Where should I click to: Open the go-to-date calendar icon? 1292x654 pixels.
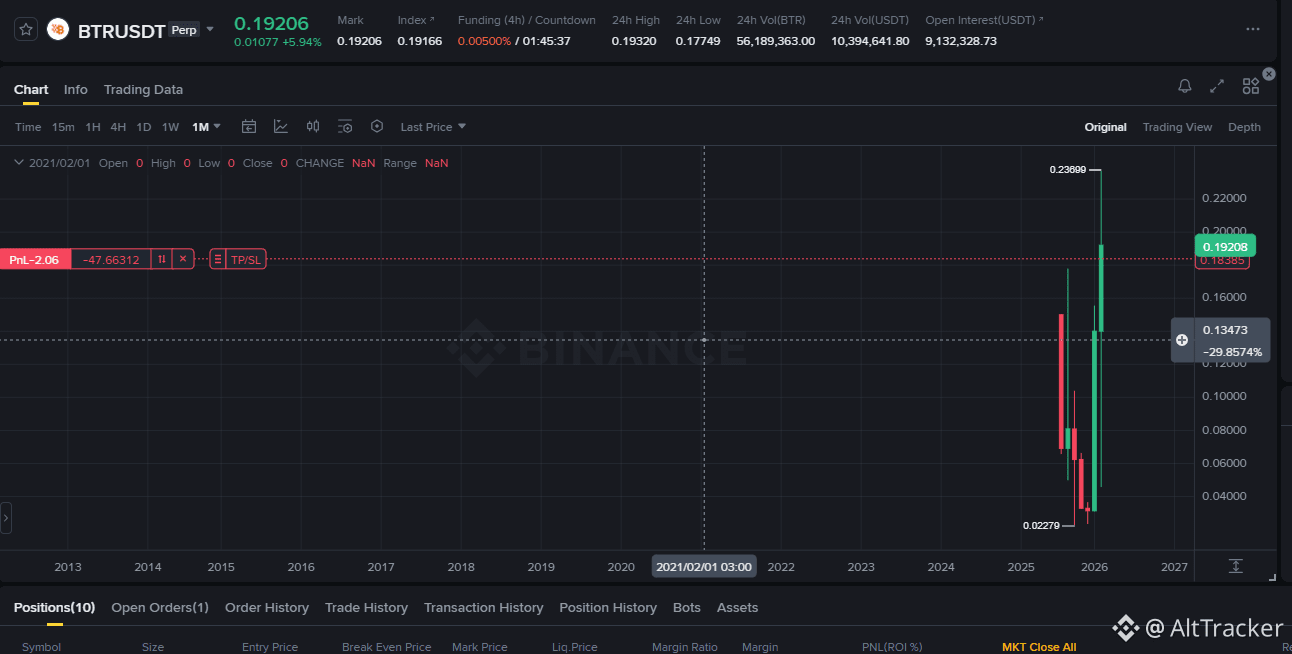pyautogui.click(x=249, y=127)
